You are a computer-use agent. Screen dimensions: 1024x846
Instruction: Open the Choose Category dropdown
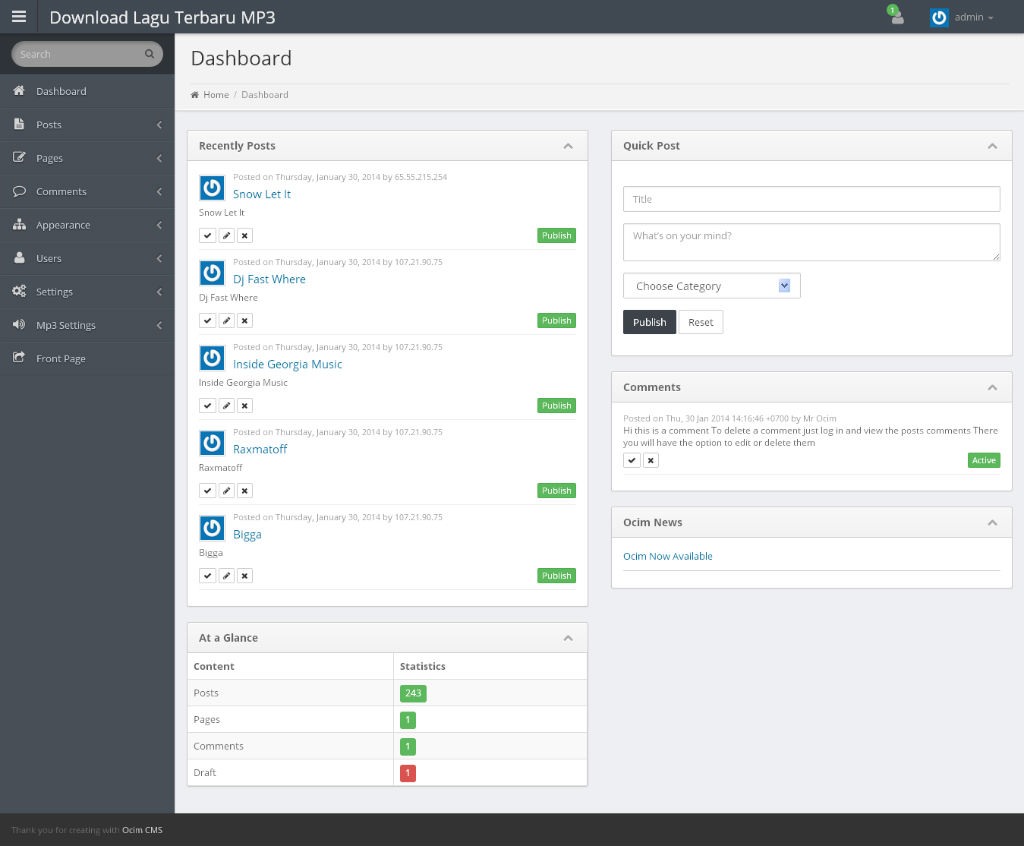[x=711, y=286]
